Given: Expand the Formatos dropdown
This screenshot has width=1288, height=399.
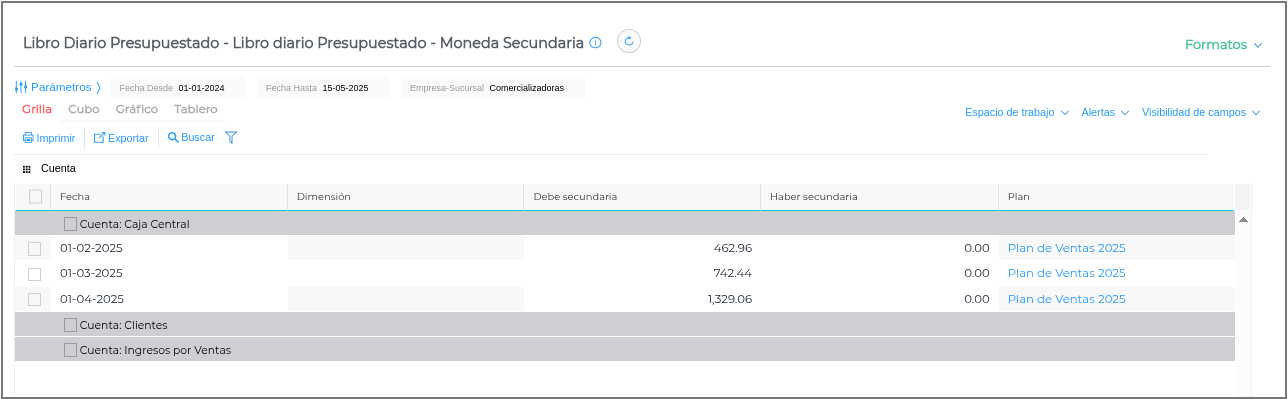Looking at the screenshot, I should tap(1223, 45).
